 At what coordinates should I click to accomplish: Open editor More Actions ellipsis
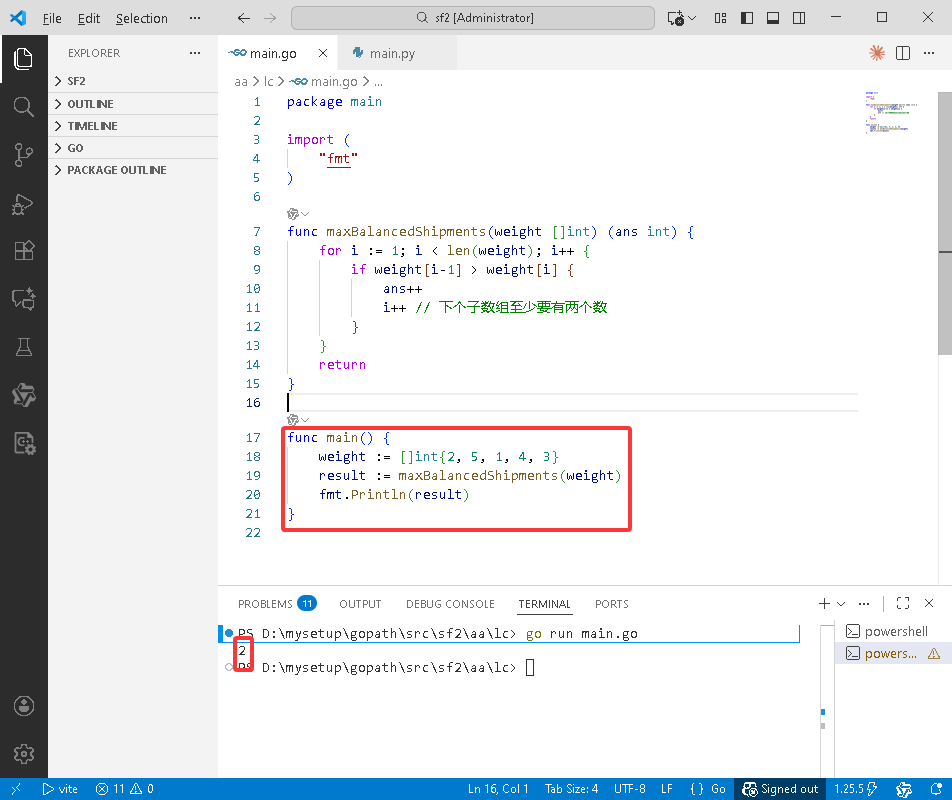tap(929, 53)
